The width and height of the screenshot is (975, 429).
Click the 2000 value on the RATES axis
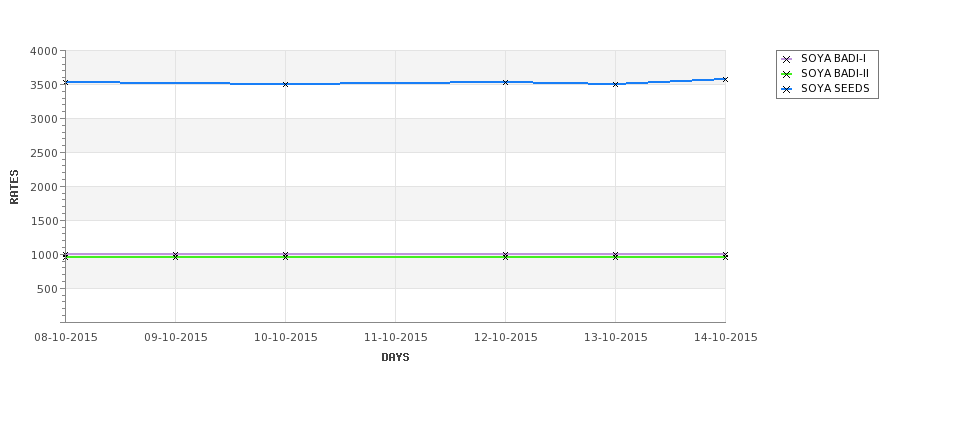click(x=44, y=187)
